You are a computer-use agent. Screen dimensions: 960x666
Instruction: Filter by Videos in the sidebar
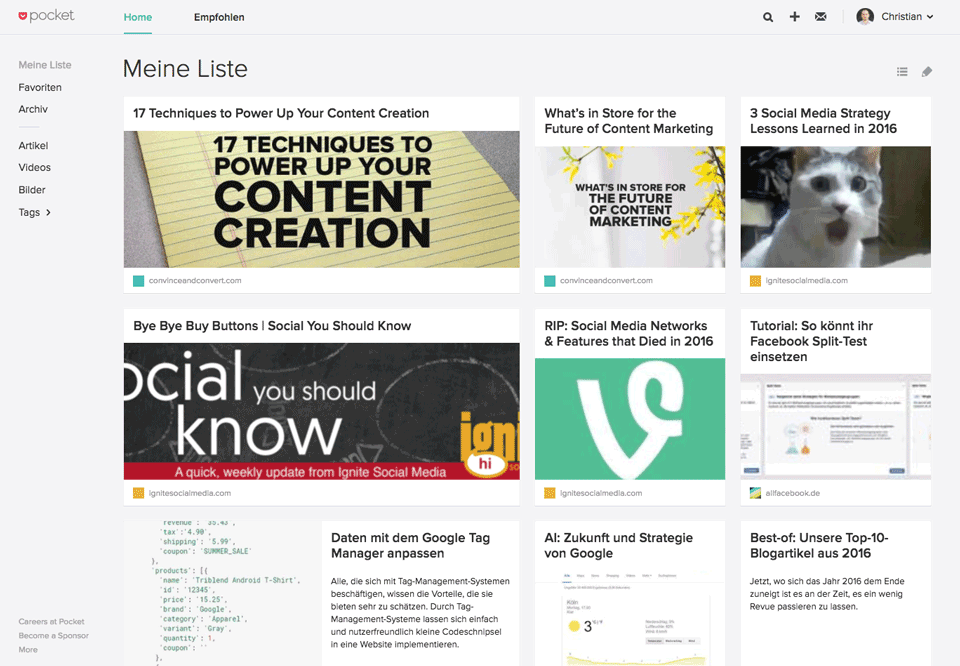[34, 168]
